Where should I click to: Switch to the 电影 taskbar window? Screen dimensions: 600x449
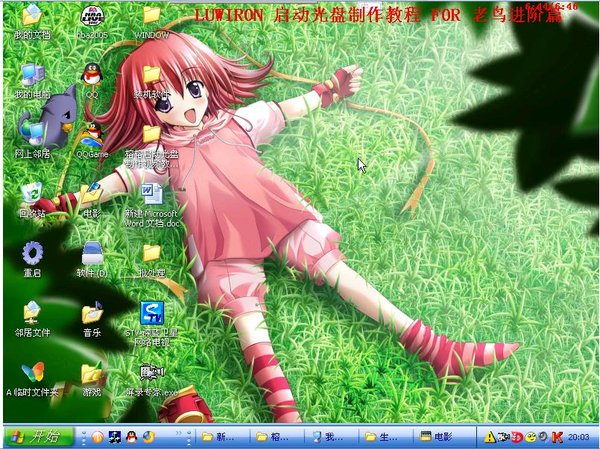click(444, 437)
